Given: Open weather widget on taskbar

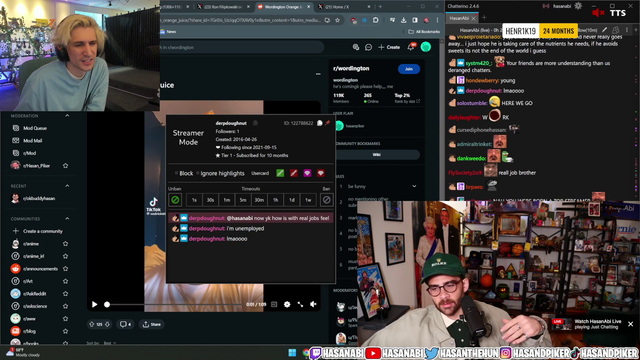Looking at the screenshot, I should tap(22, 353).
